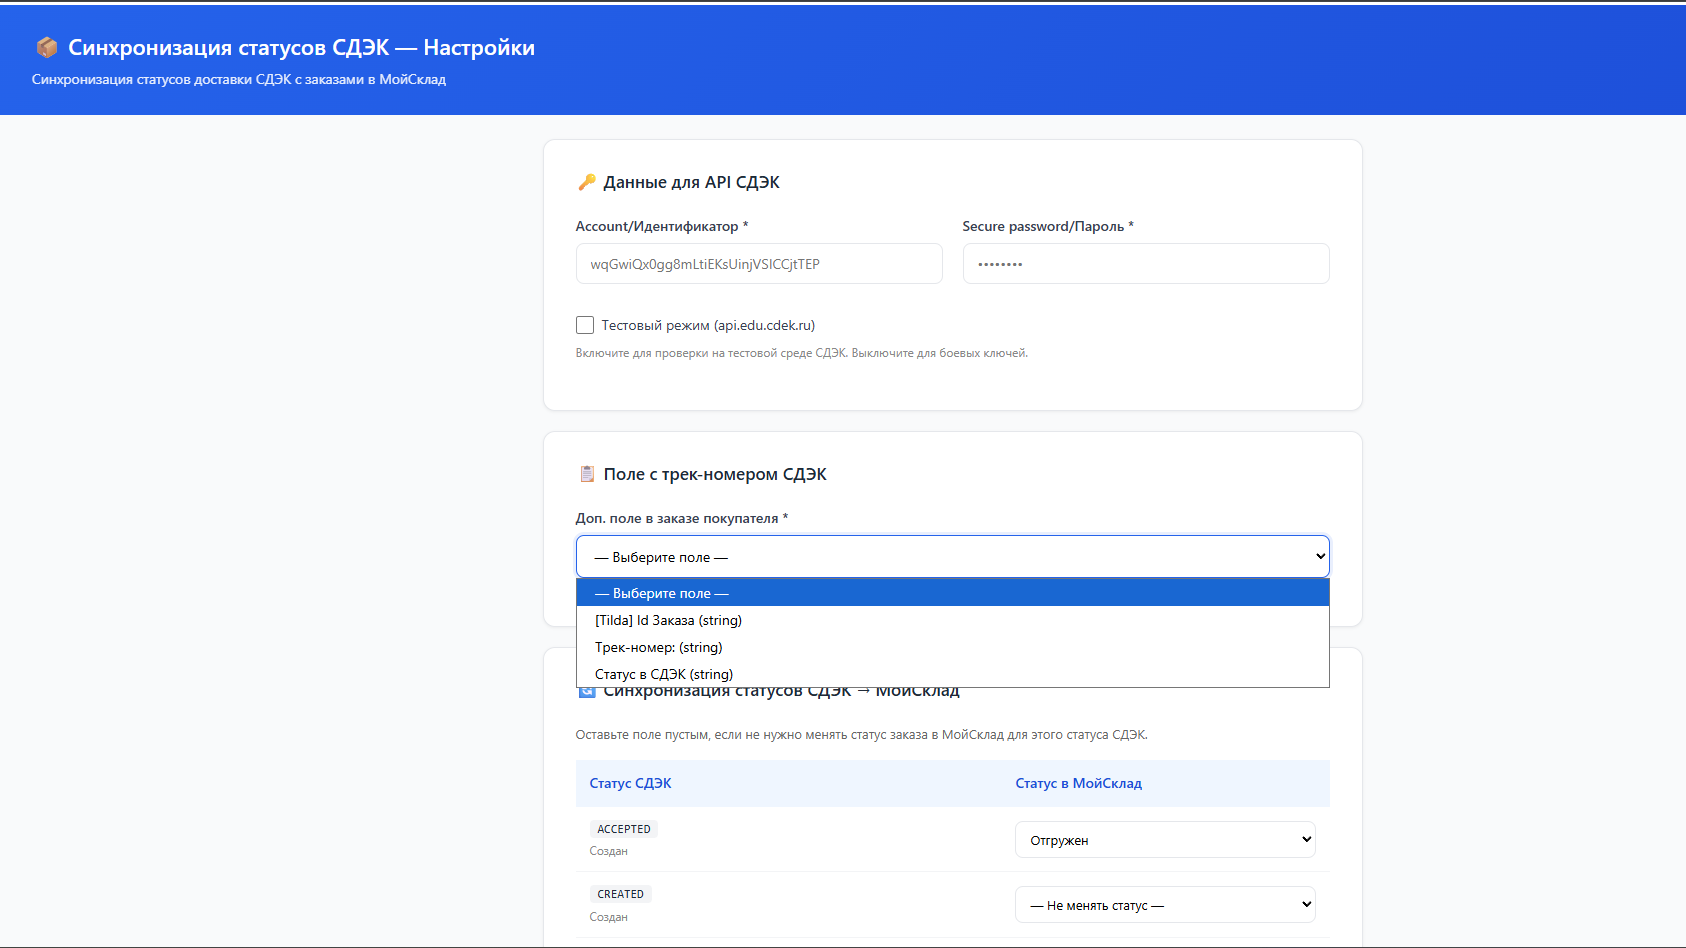The width and height of the screenshot is (1686, 948).
Task: Click the hint text starting with Оставьте поле пустым
Action: 862,735
